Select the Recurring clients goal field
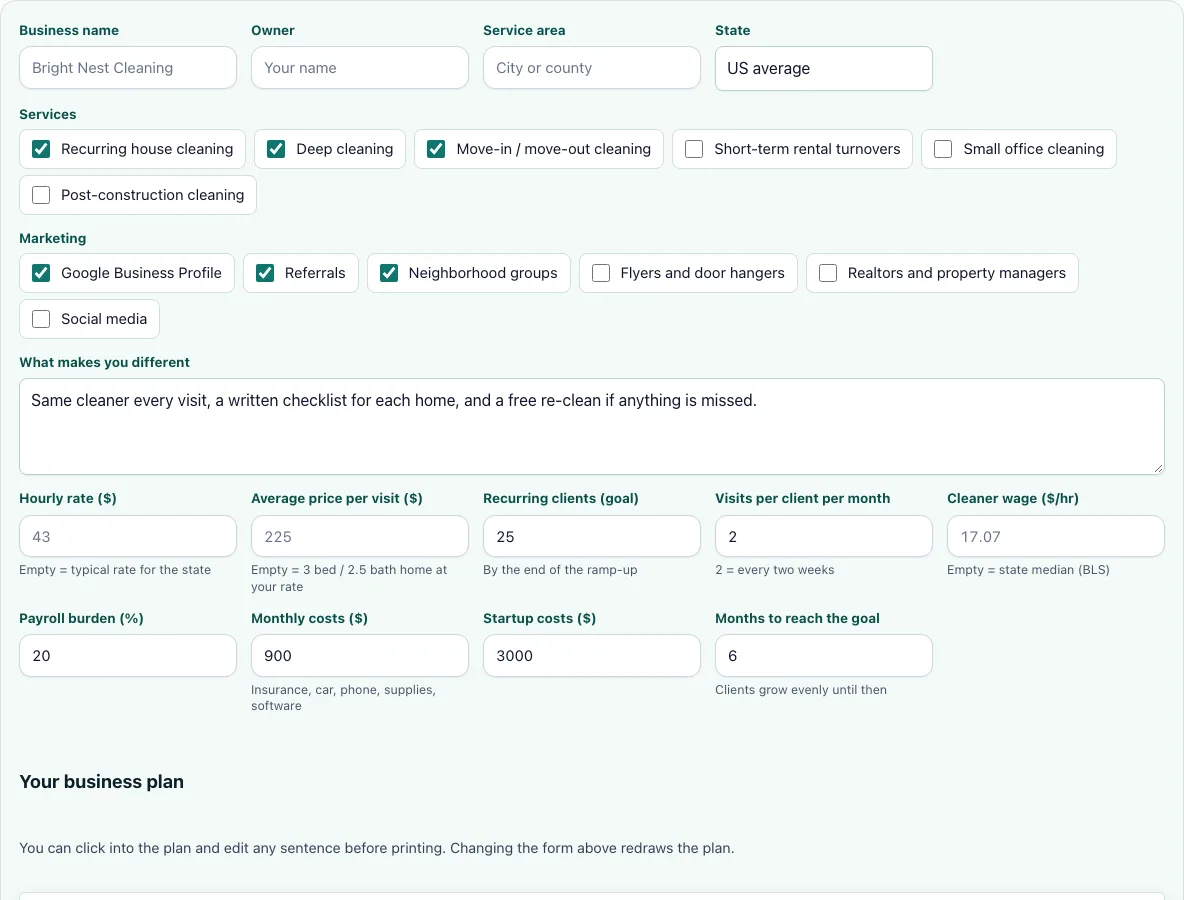Viewport: 1184px width, 900px height. tap(592, 537)
